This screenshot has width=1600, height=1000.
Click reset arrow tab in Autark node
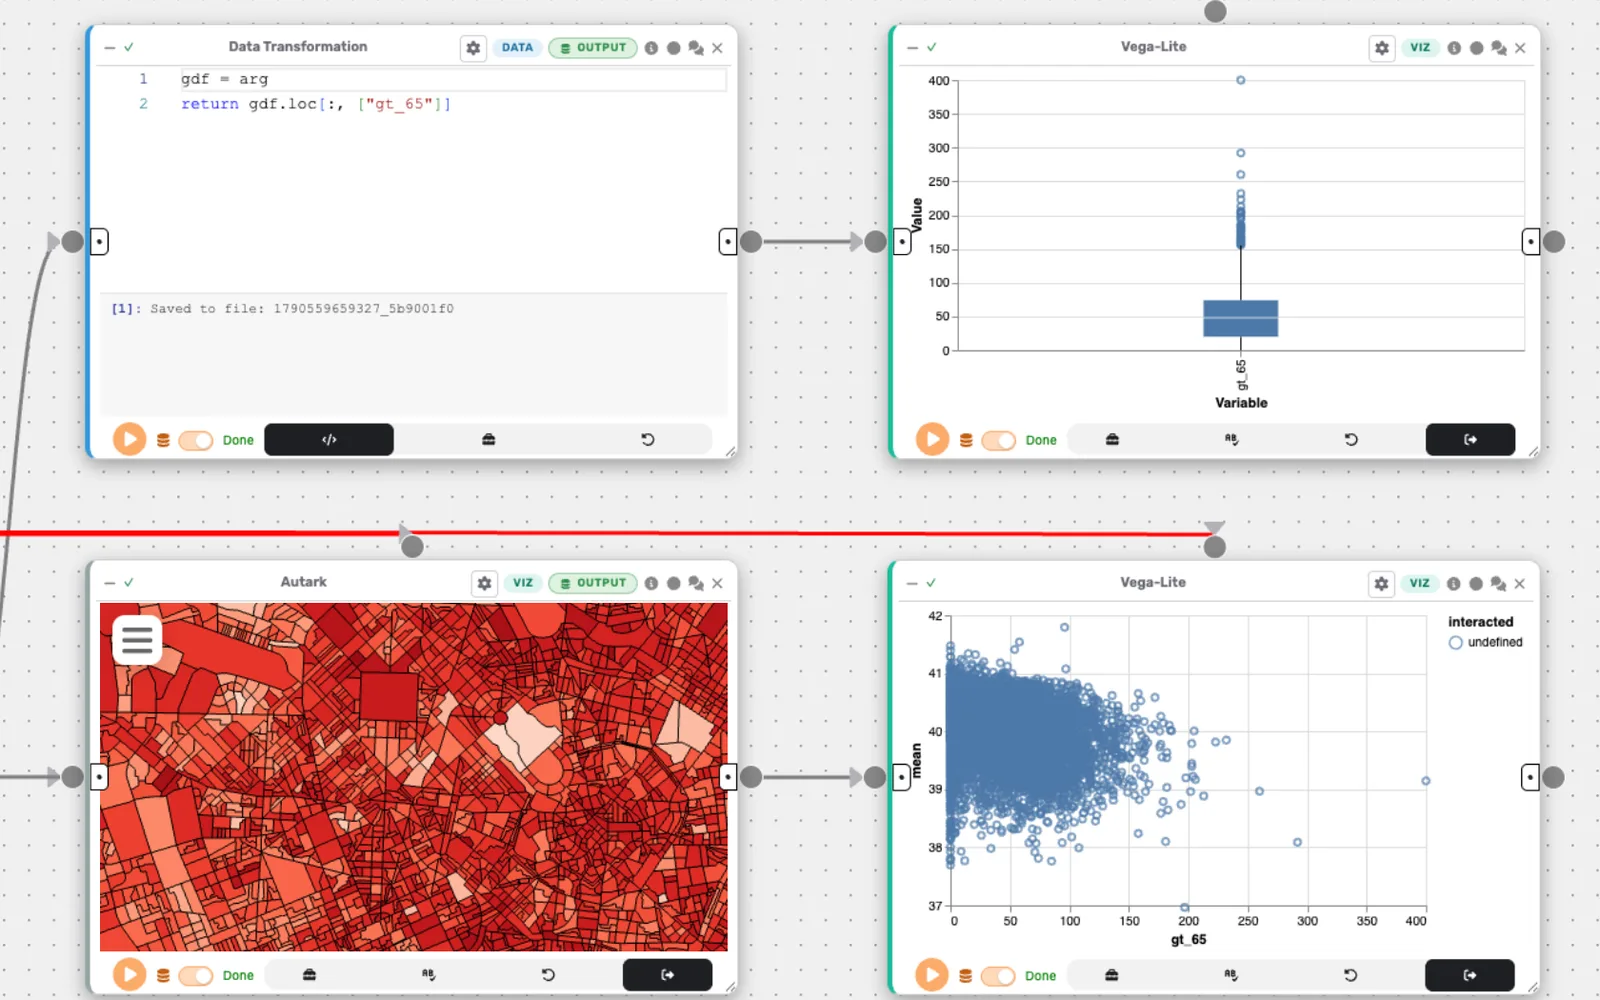(548, 975)
